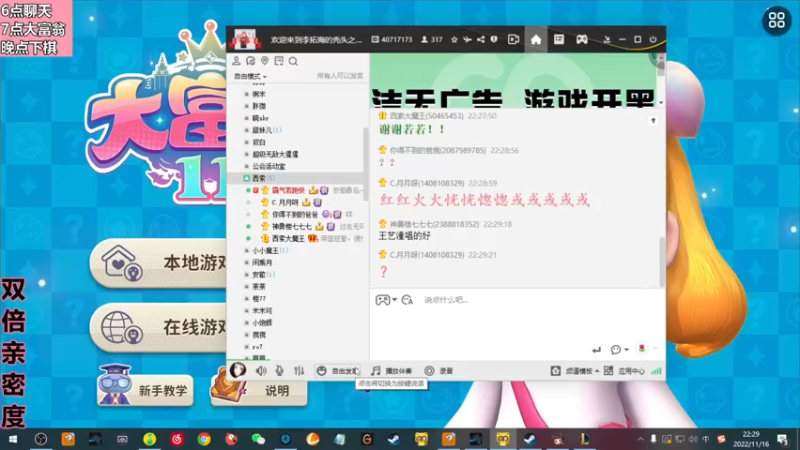Select the 米米司 sub-channel
The image size is (800, 450).
pyautogui.click(x=262, y=311)
